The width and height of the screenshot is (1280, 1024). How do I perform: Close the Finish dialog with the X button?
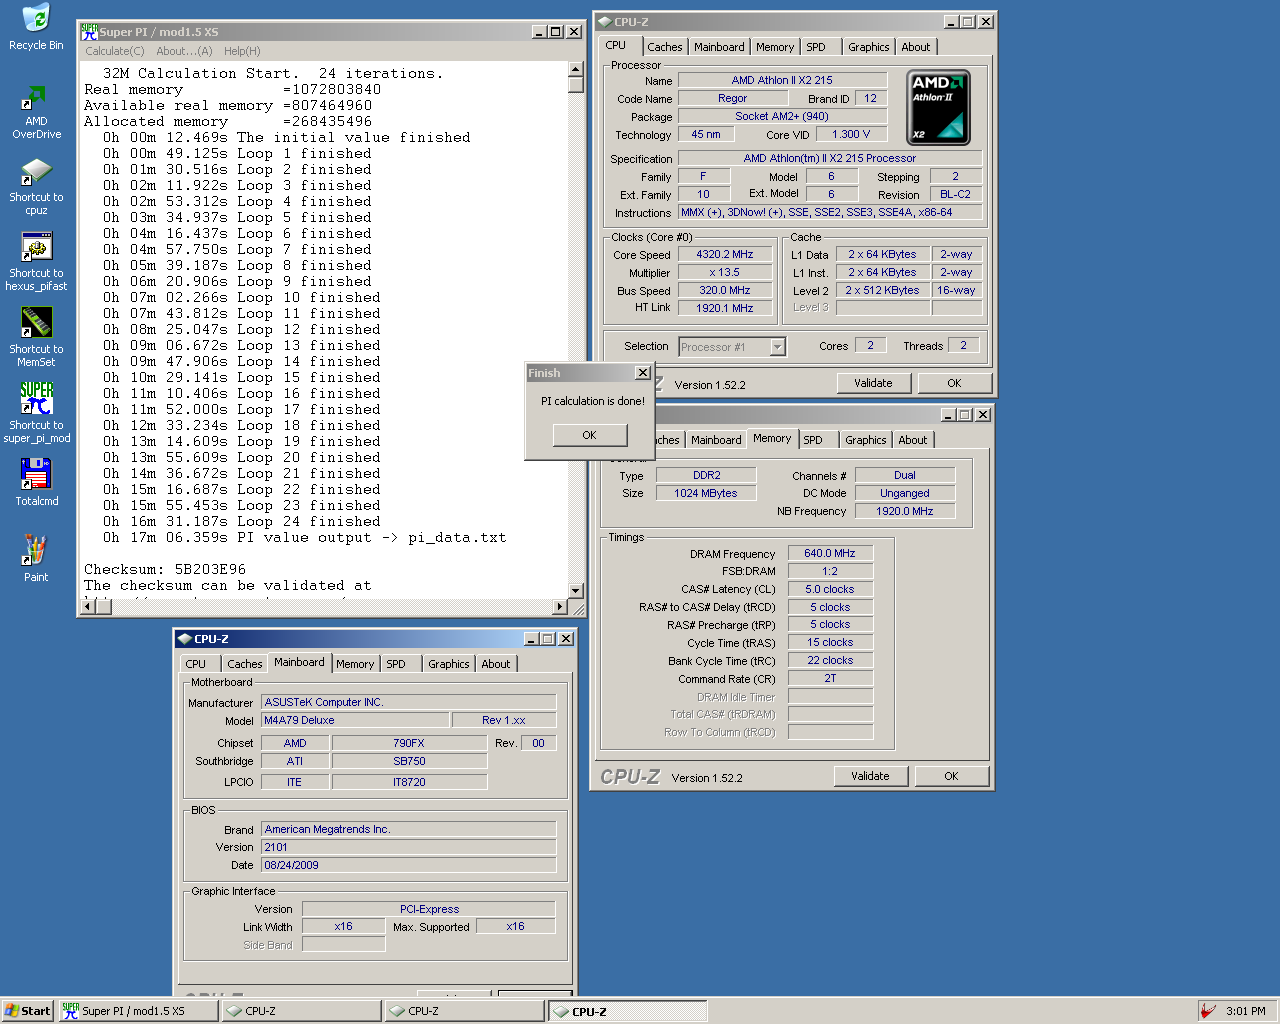point(642,372)
